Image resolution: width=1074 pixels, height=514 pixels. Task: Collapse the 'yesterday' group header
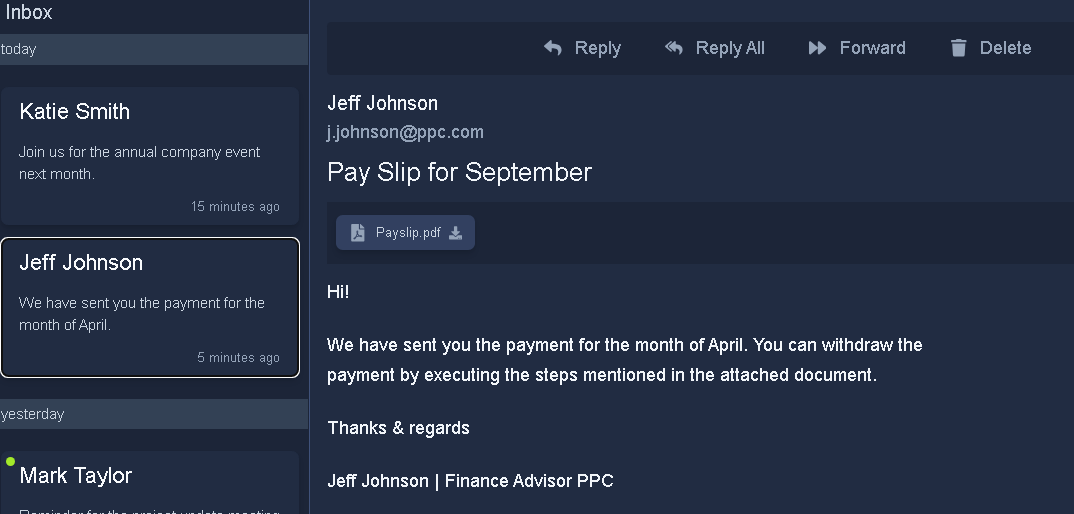click(x=154, y=414)
